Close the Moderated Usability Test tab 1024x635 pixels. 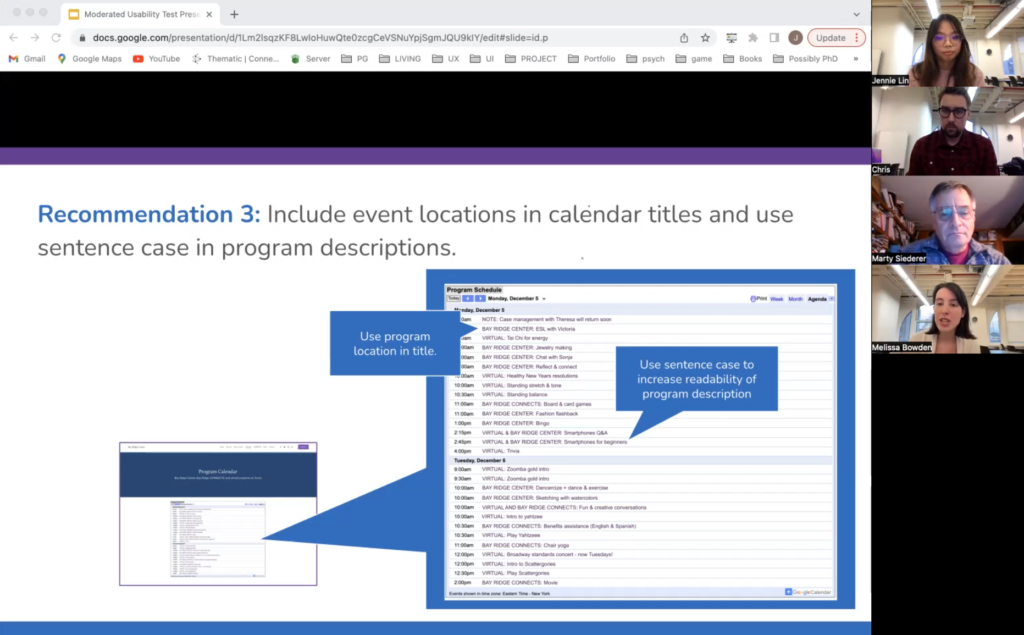click(209, 14)
